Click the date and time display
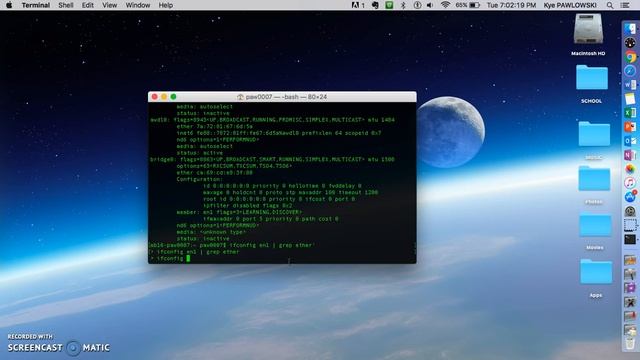Screen dimensions: 640x360 pyautogui.click(x=511, y=5)
